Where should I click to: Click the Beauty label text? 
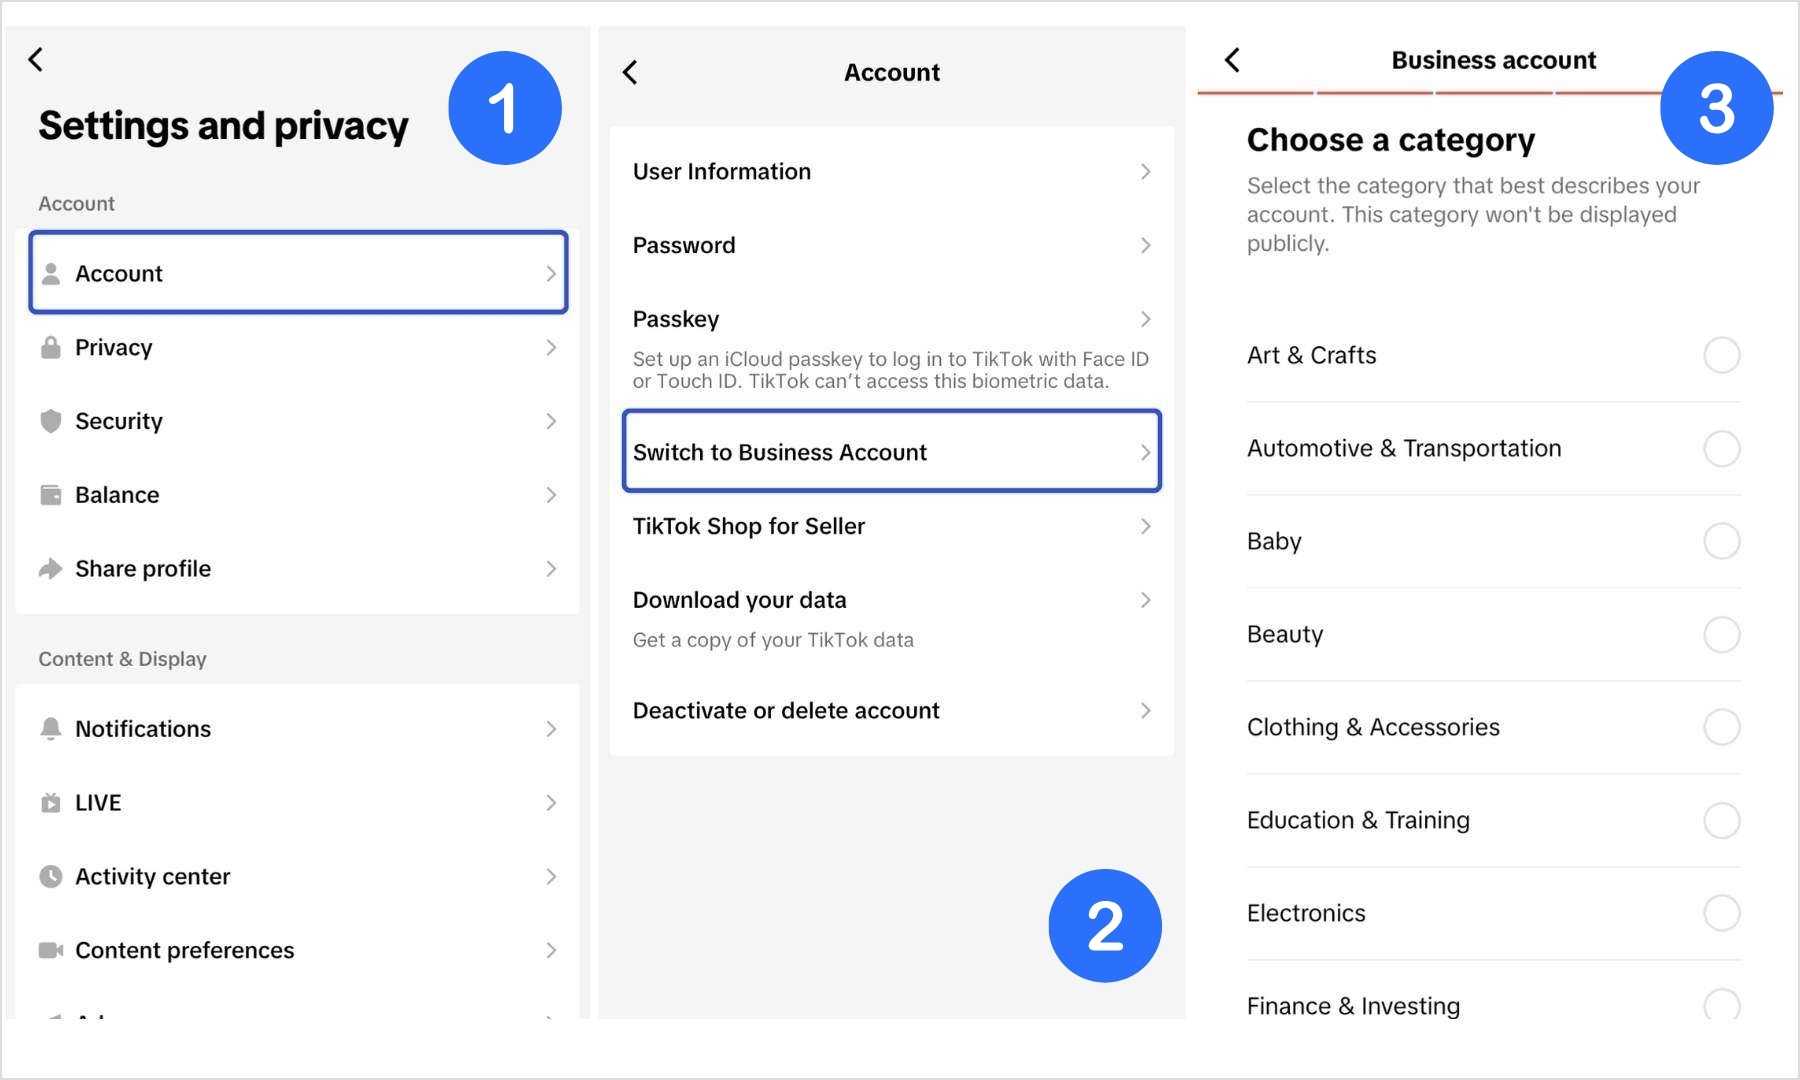pos(1285,635)
